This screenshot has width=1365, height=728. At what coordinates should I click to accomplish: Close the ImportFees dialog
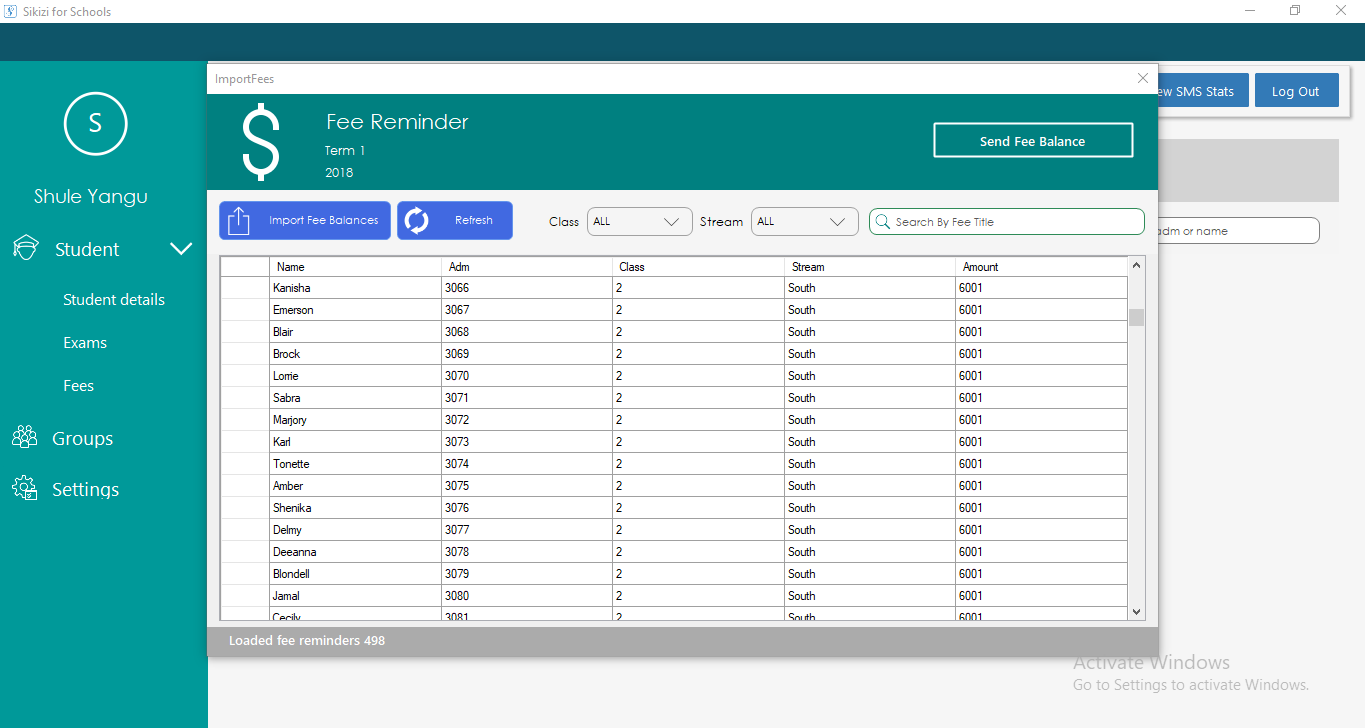[1143, 78]
